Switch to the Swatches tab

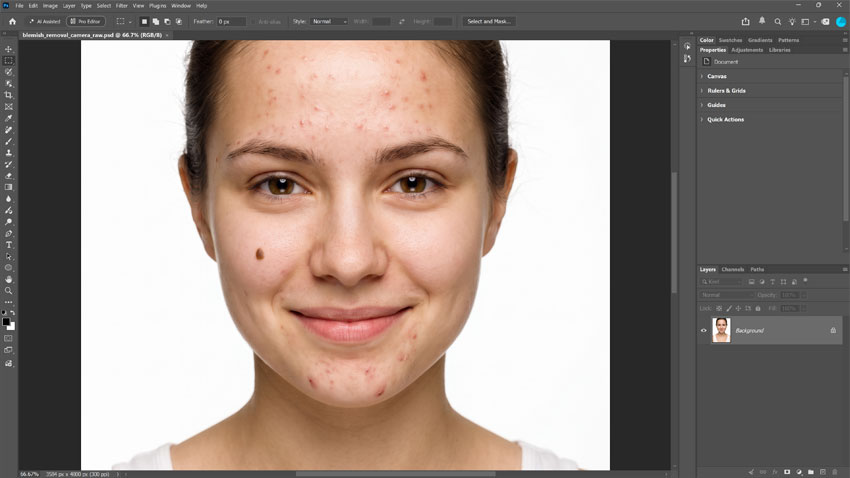[x=730, y=40]
